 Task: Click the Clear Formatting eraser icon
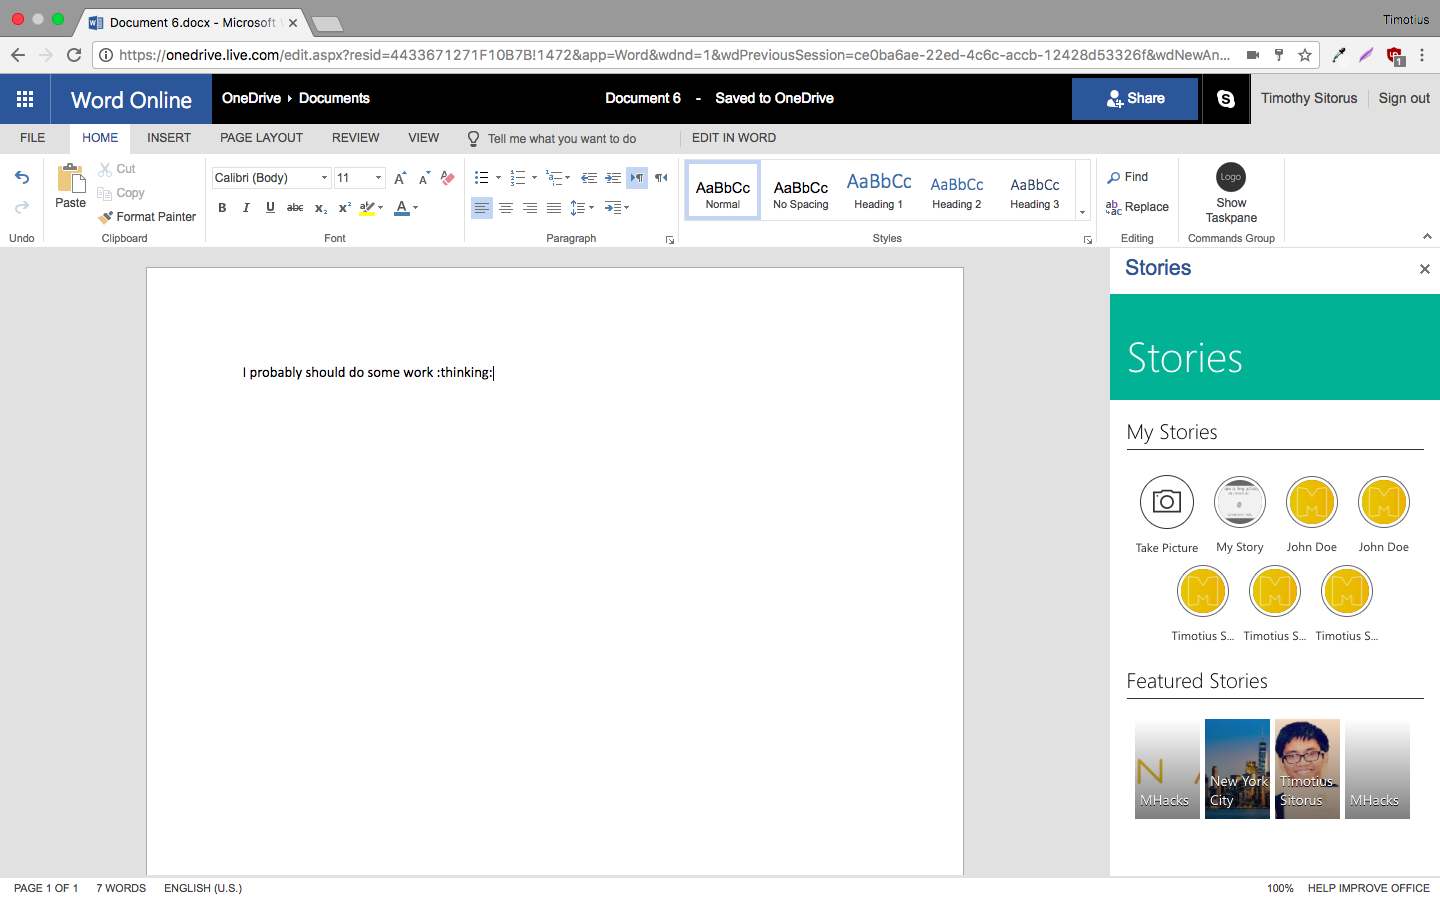point(448,178)
